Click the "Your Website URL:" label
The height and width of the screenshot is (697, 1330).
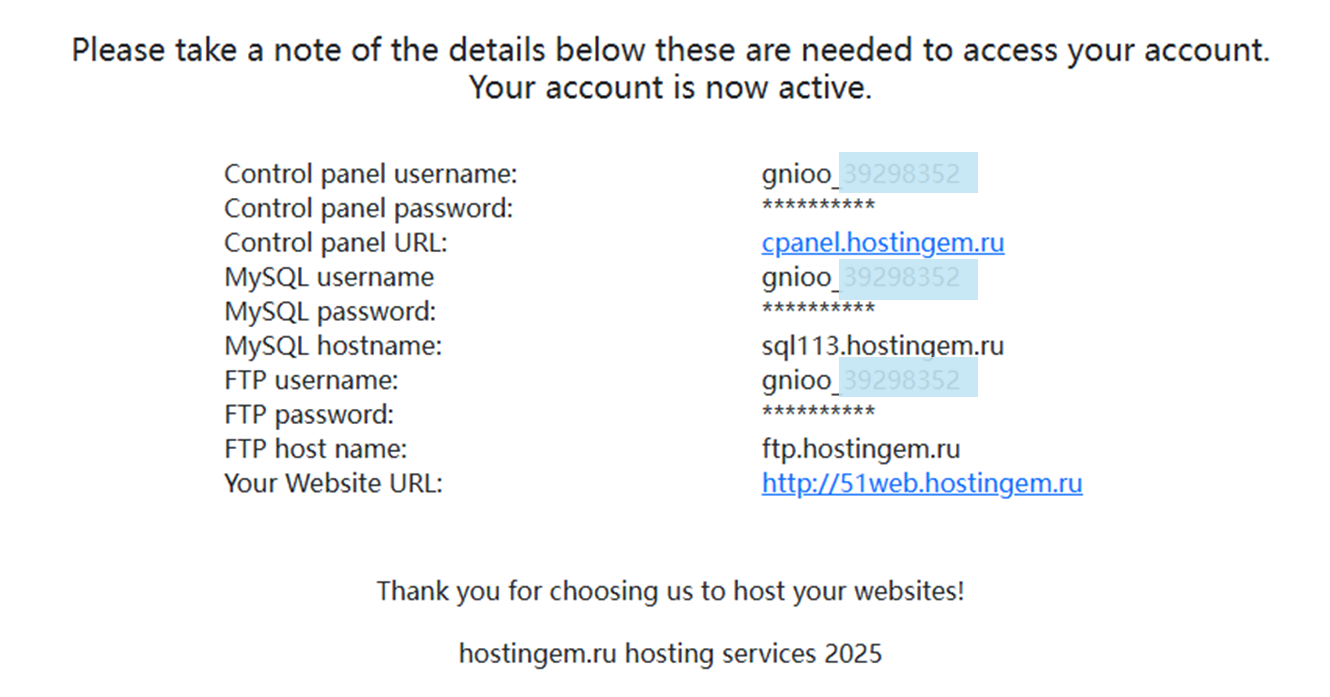click(333, 484)
